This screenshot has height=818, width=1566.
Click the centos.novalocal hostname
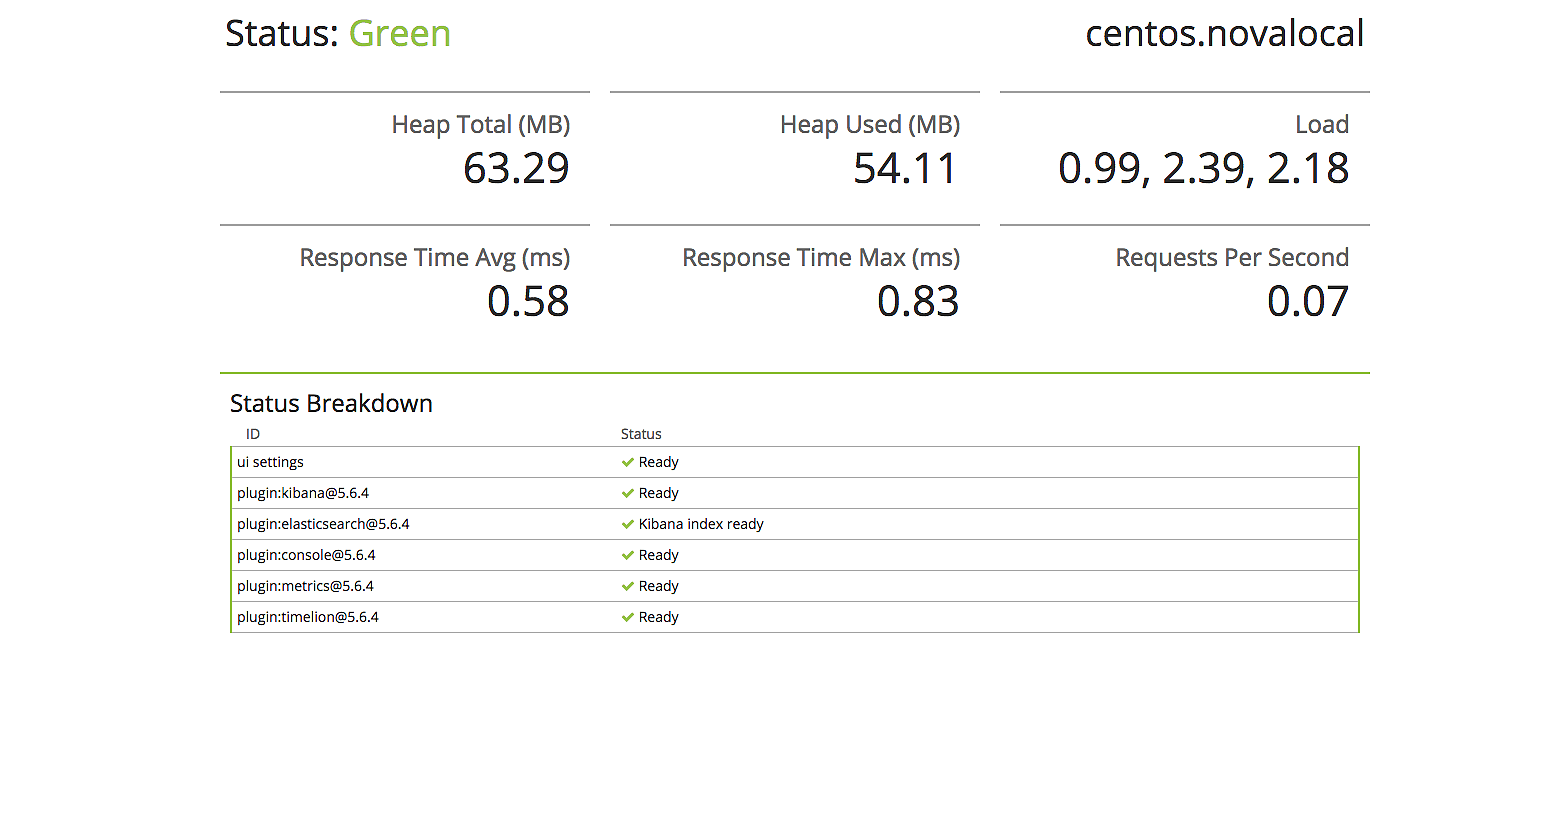pyautogui.click(x=1224, y=34)
